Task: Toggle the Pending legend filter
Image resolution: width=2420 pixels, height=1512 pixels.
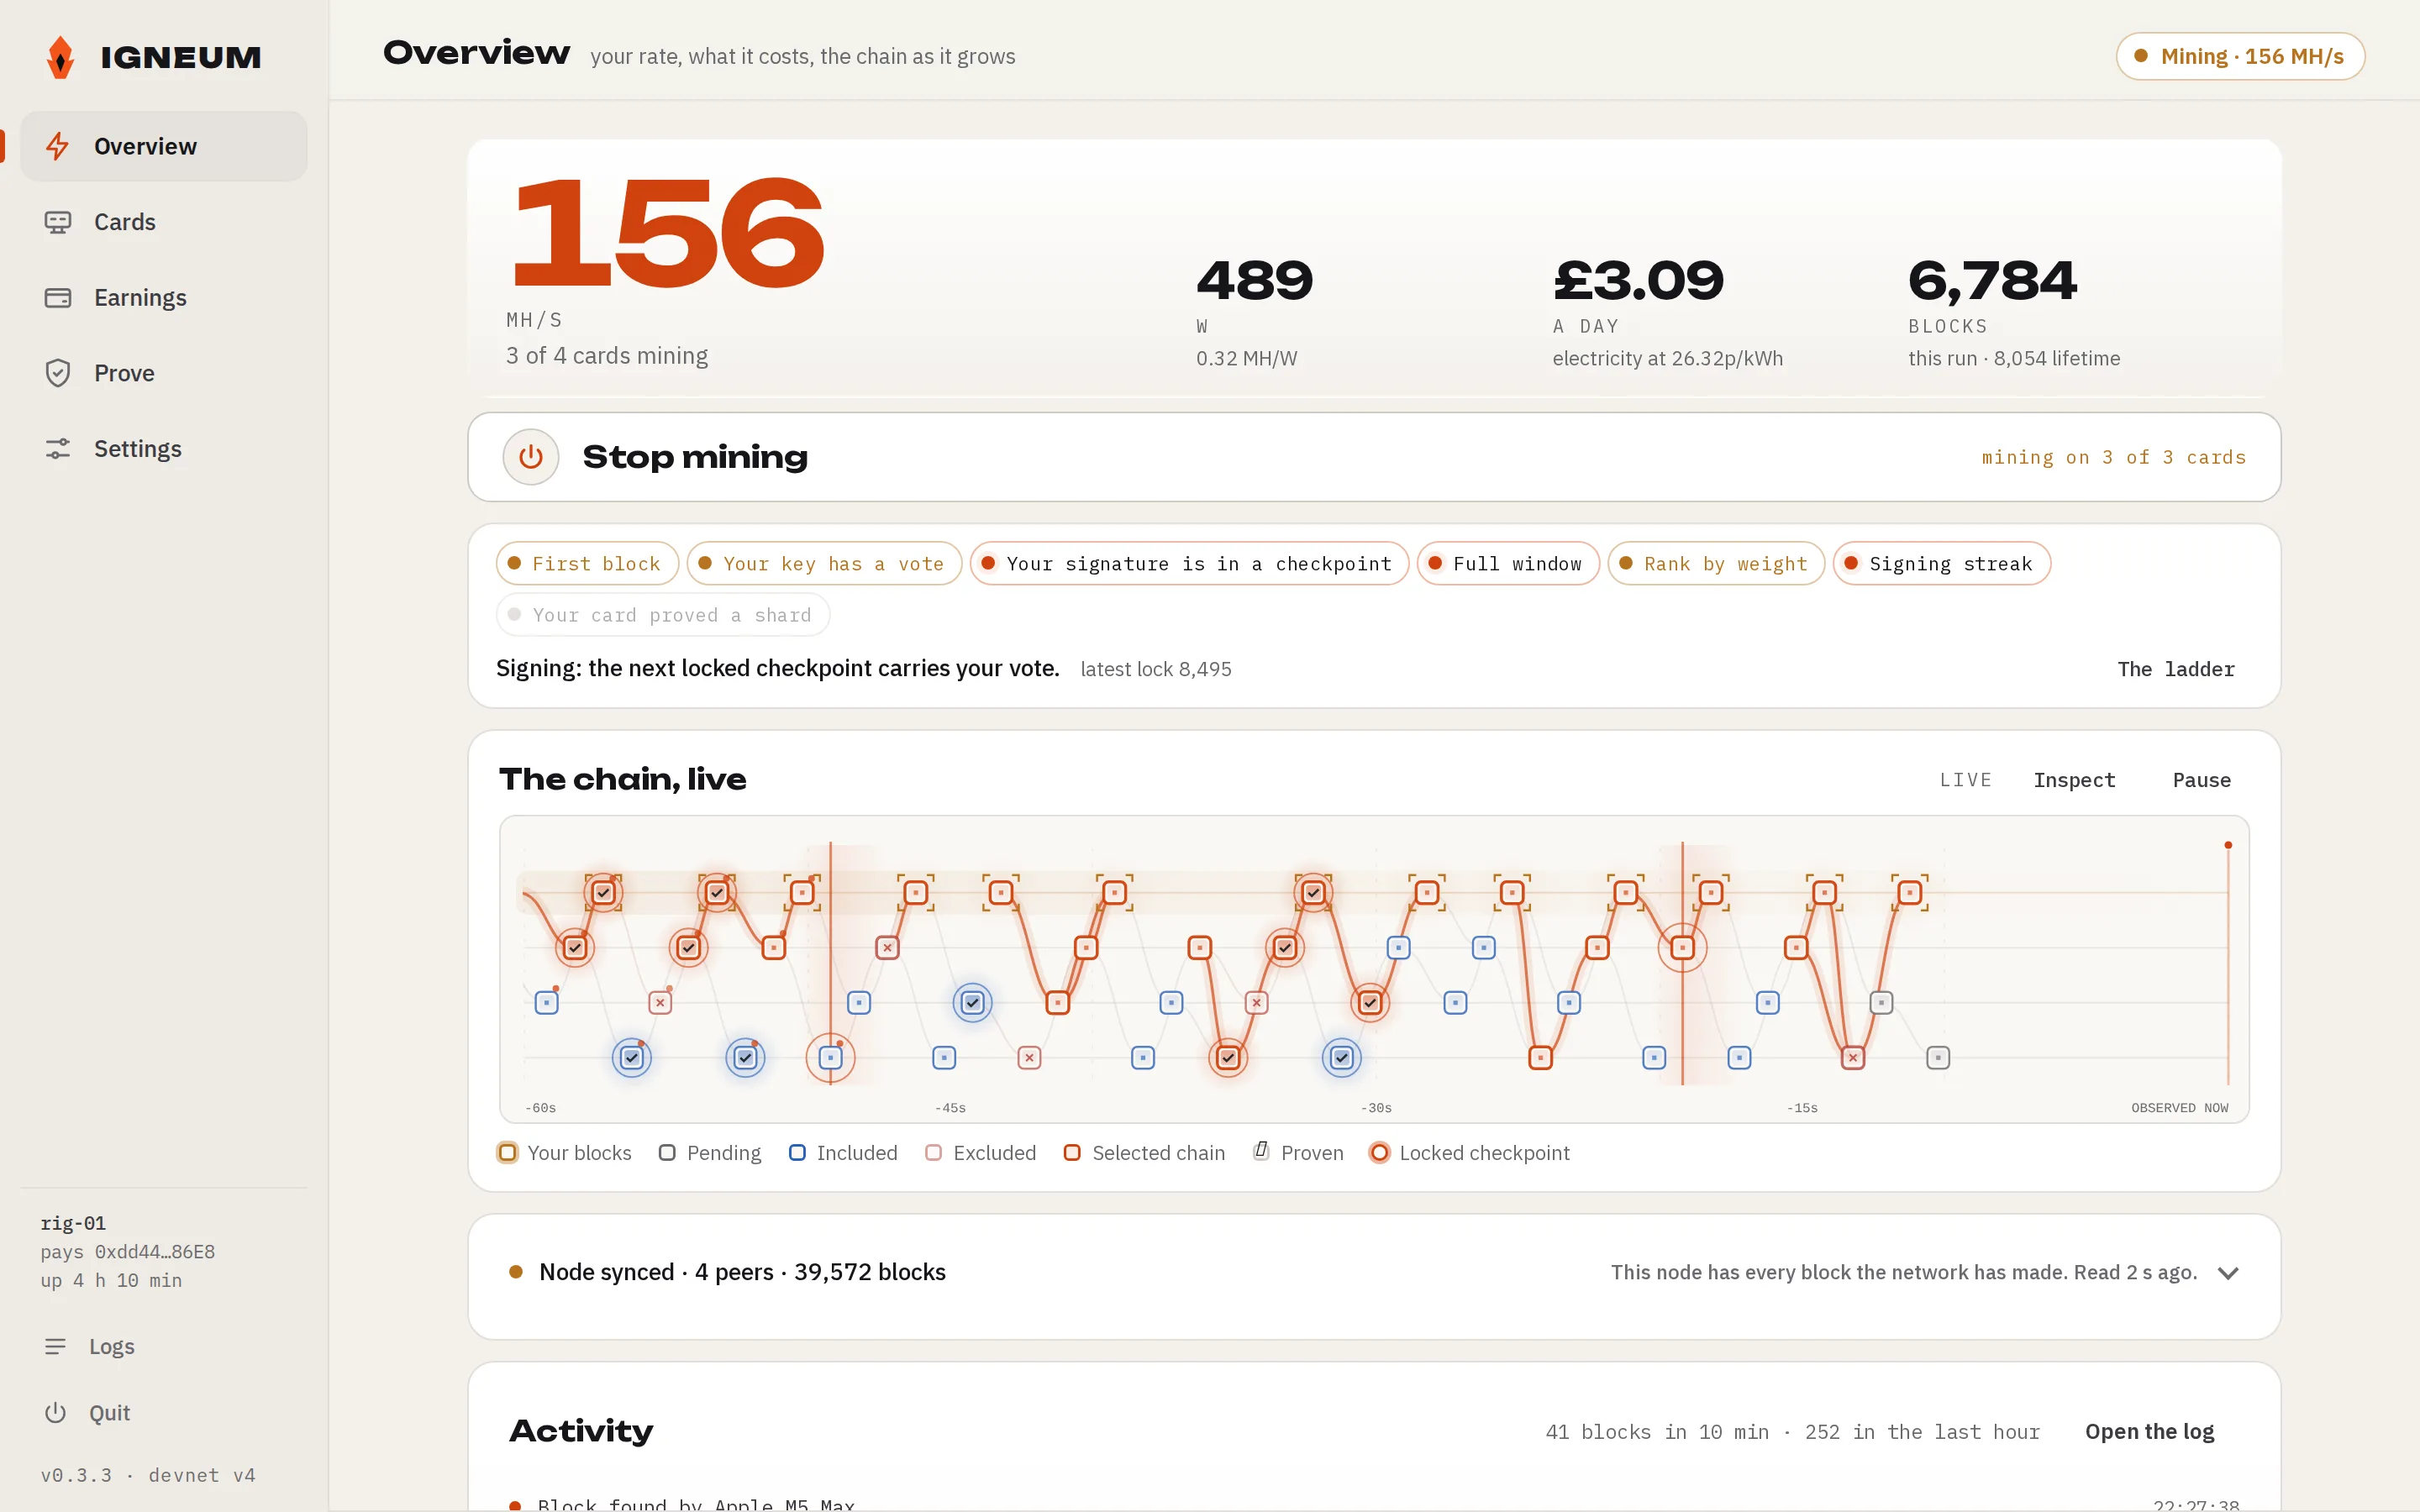Action: (710, 1153)
